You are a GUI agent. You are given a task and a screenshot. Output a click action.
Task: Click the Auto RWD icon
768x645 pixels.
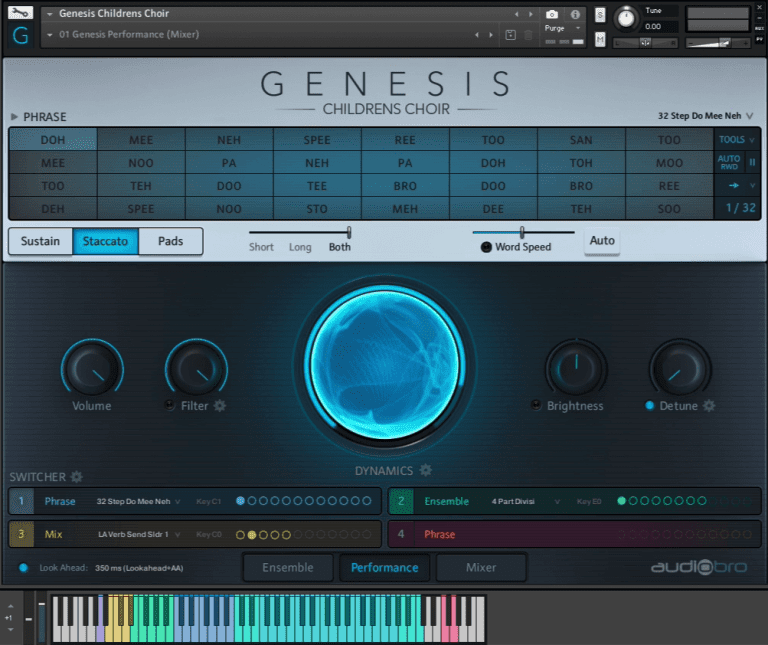coord(729,162)
